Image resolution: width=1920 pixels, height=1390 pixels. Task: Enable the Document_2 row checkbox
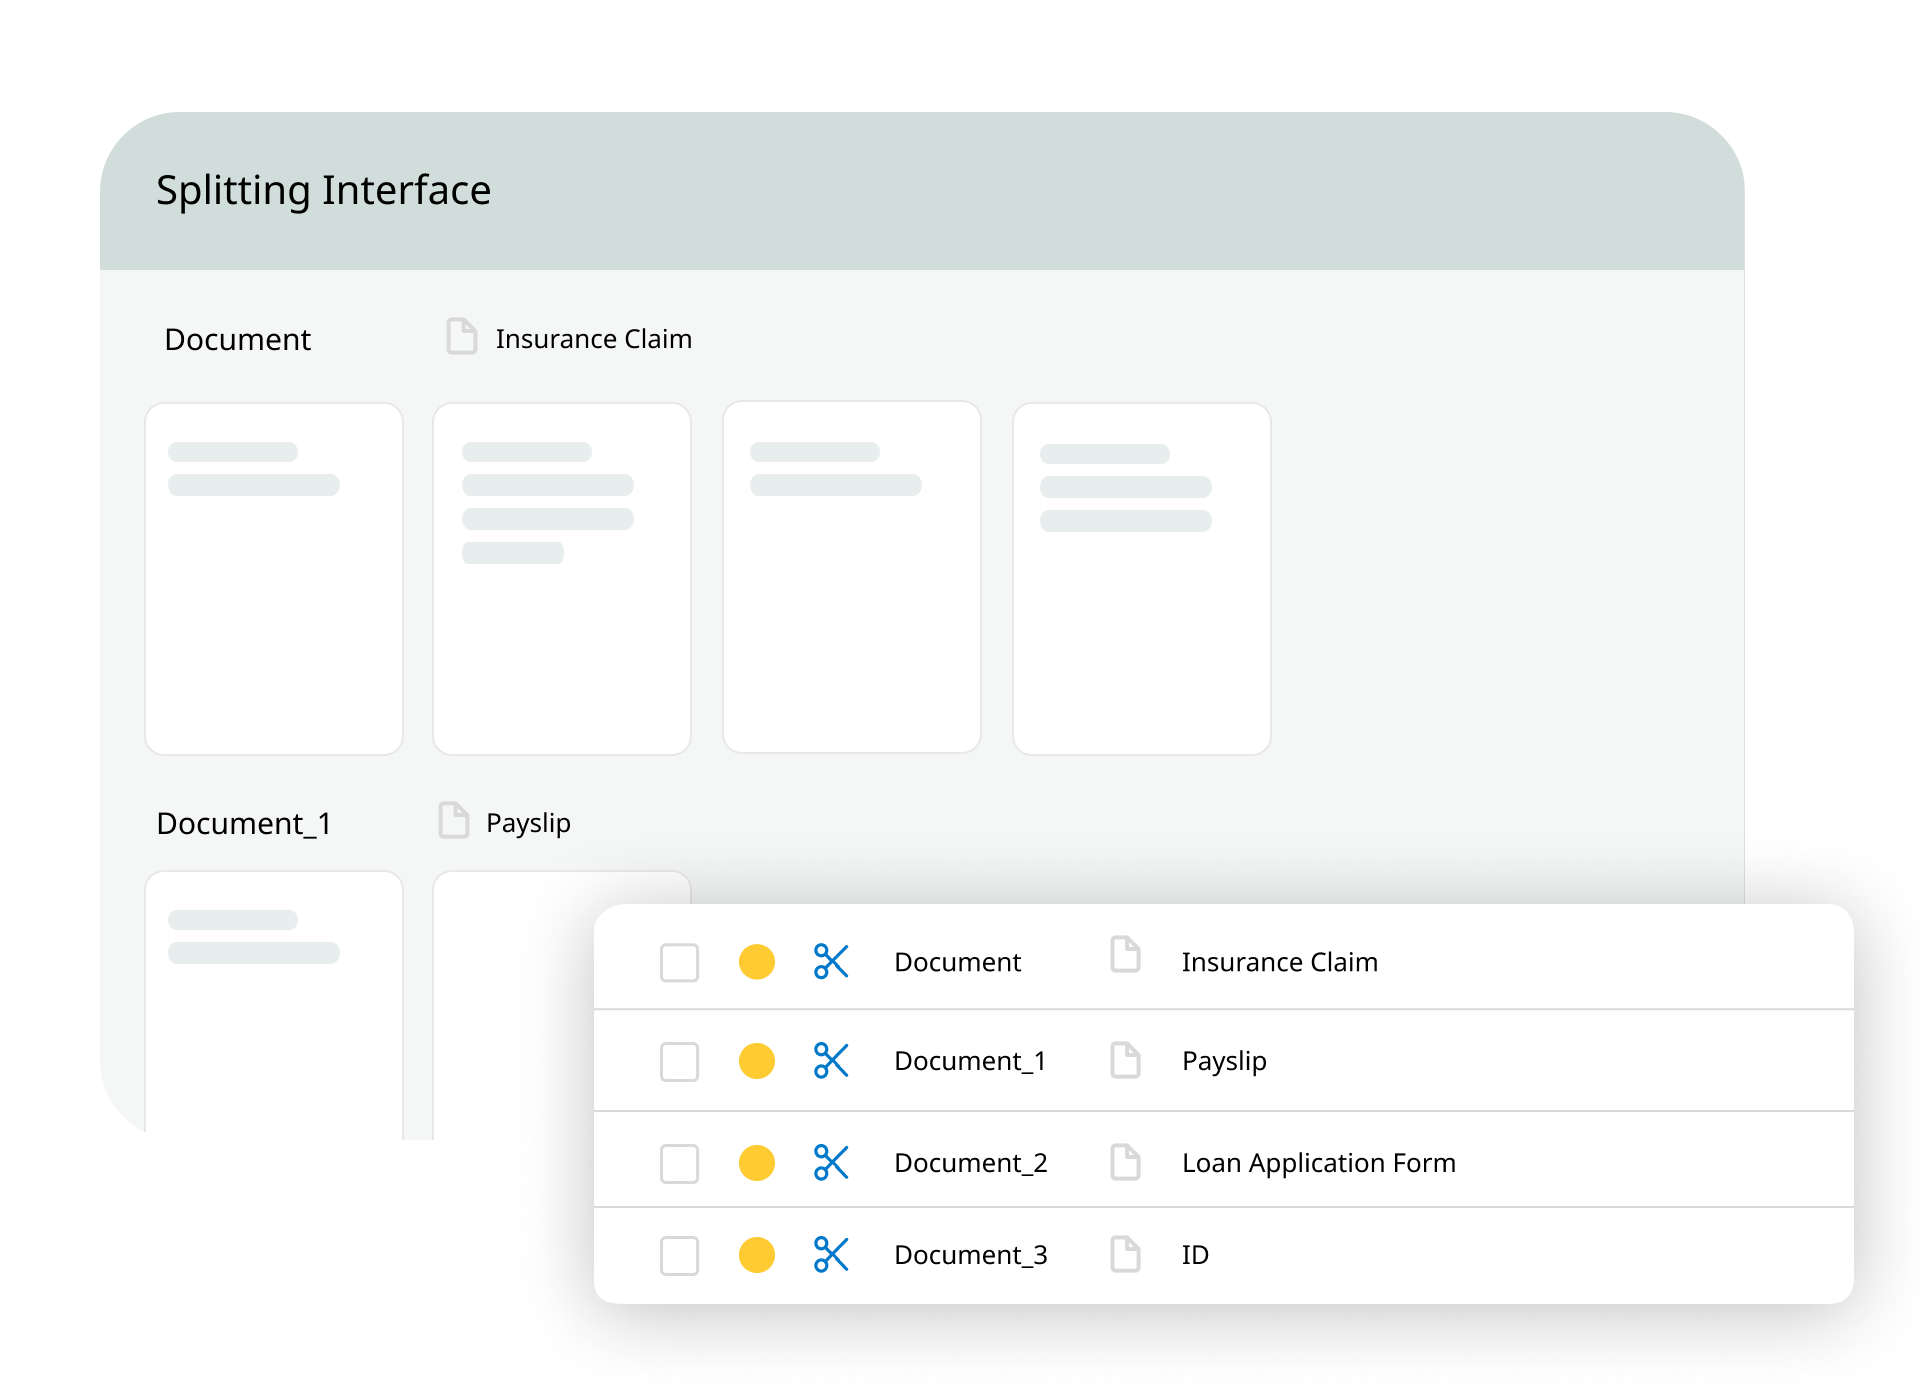tap(679, 1164)
